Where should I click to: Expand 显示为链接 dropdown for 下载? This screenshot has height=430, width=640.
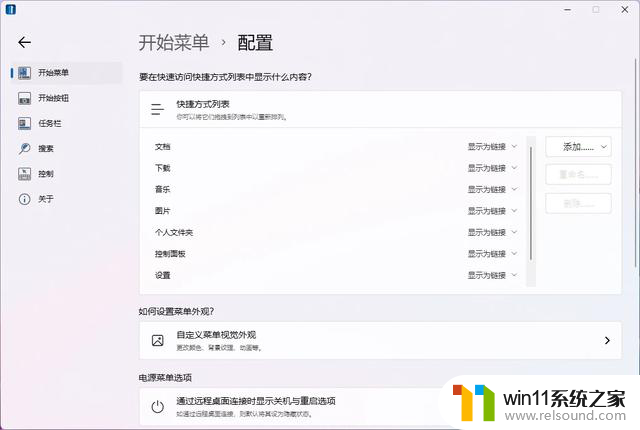[492, 168]
